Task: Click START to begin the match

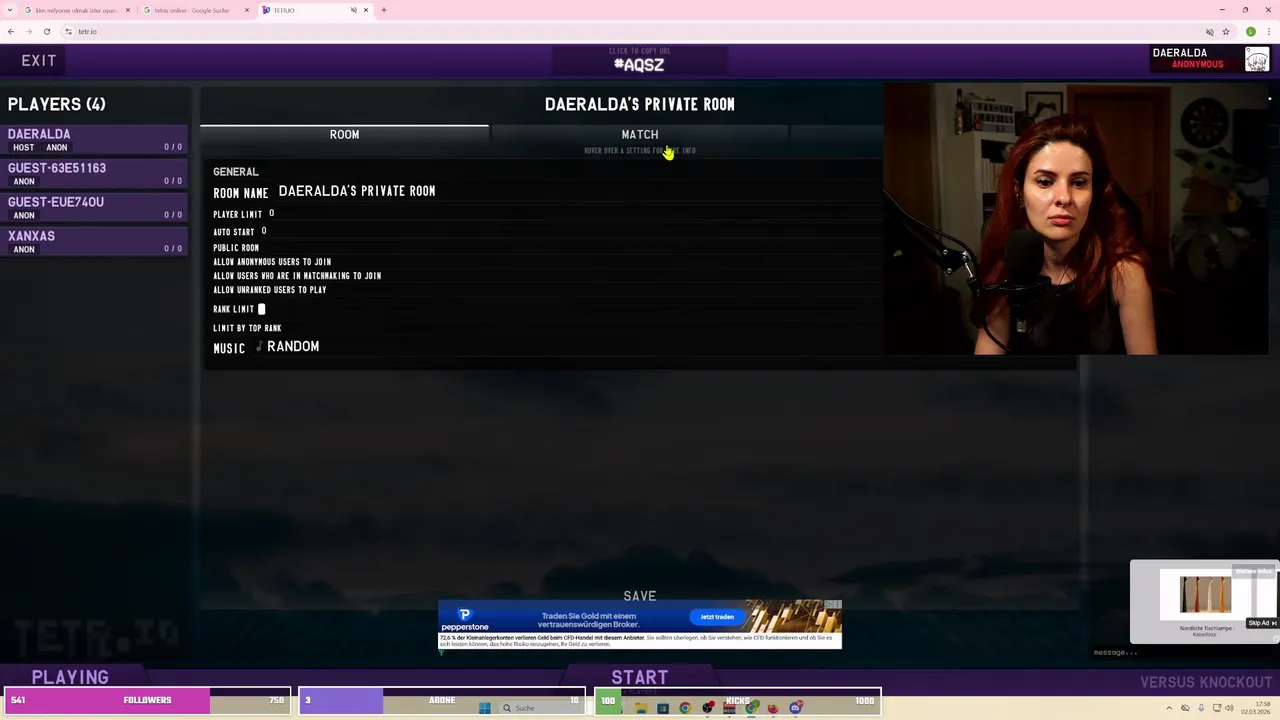Action: click(640, 677)
